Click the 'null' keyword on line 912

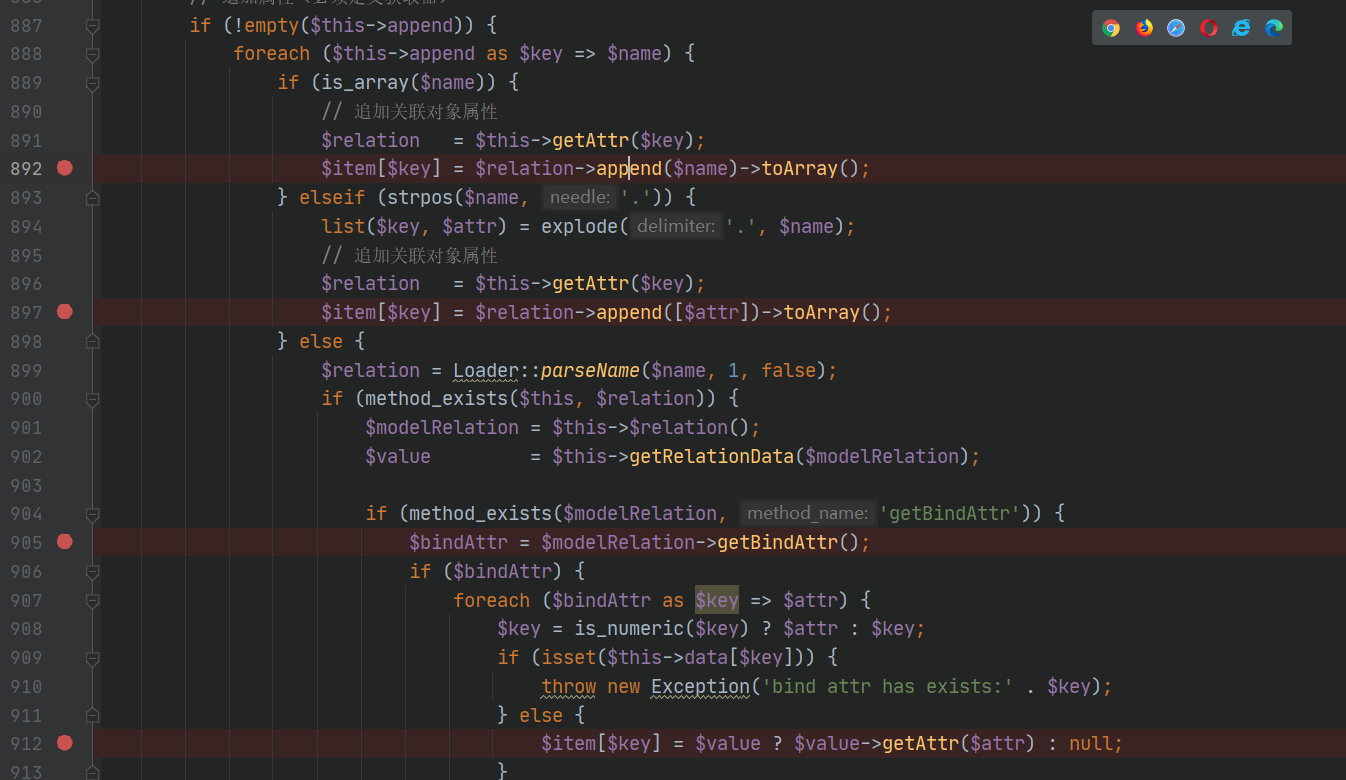[1090, 743]
